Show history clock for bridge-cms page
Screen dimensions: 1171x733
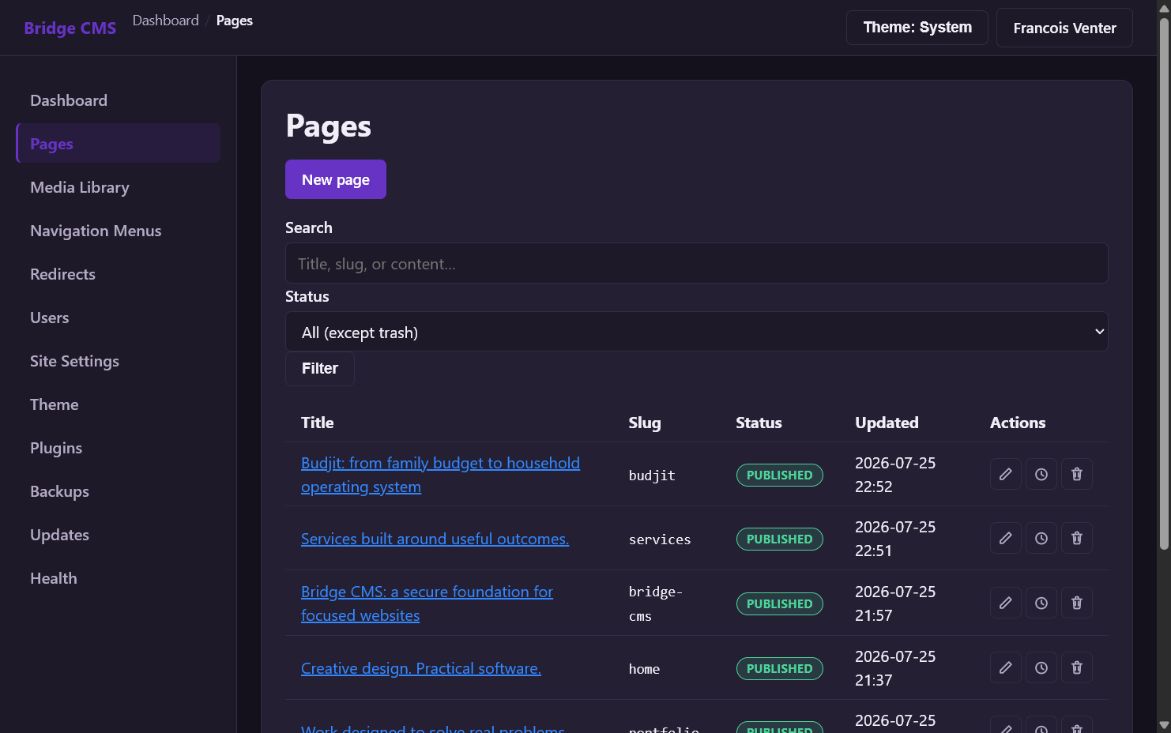point(1041,602)
